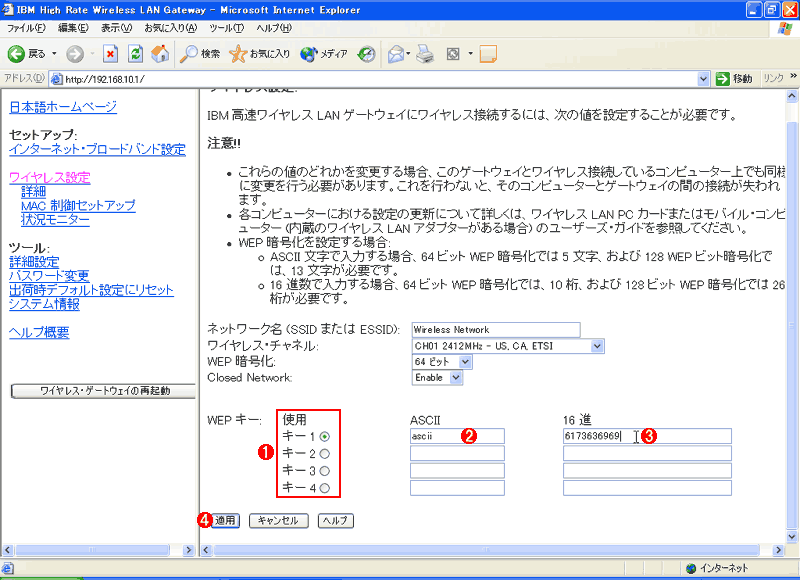The height and width of the screenshot is (580, 800).
Task: Open the ヘルプ(H) menu
Action: tap(274, 28)
